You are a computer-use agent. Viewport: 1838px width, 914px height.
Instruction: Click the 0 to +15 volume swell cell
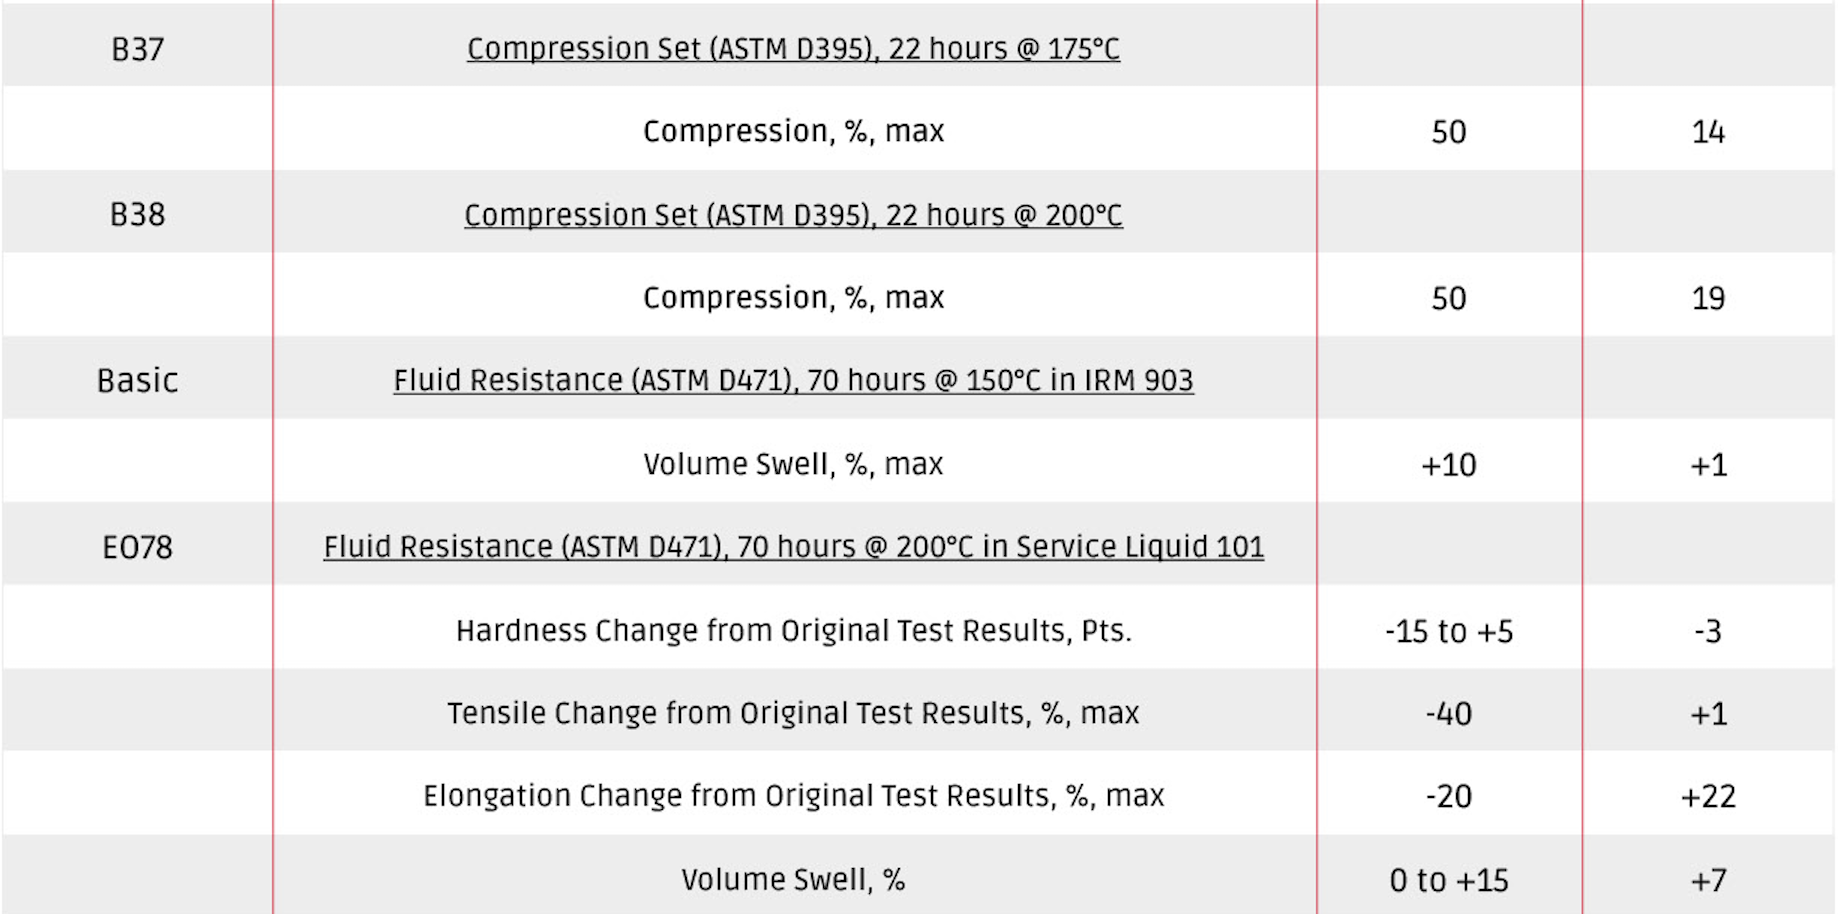click(x=1448, y=880)
